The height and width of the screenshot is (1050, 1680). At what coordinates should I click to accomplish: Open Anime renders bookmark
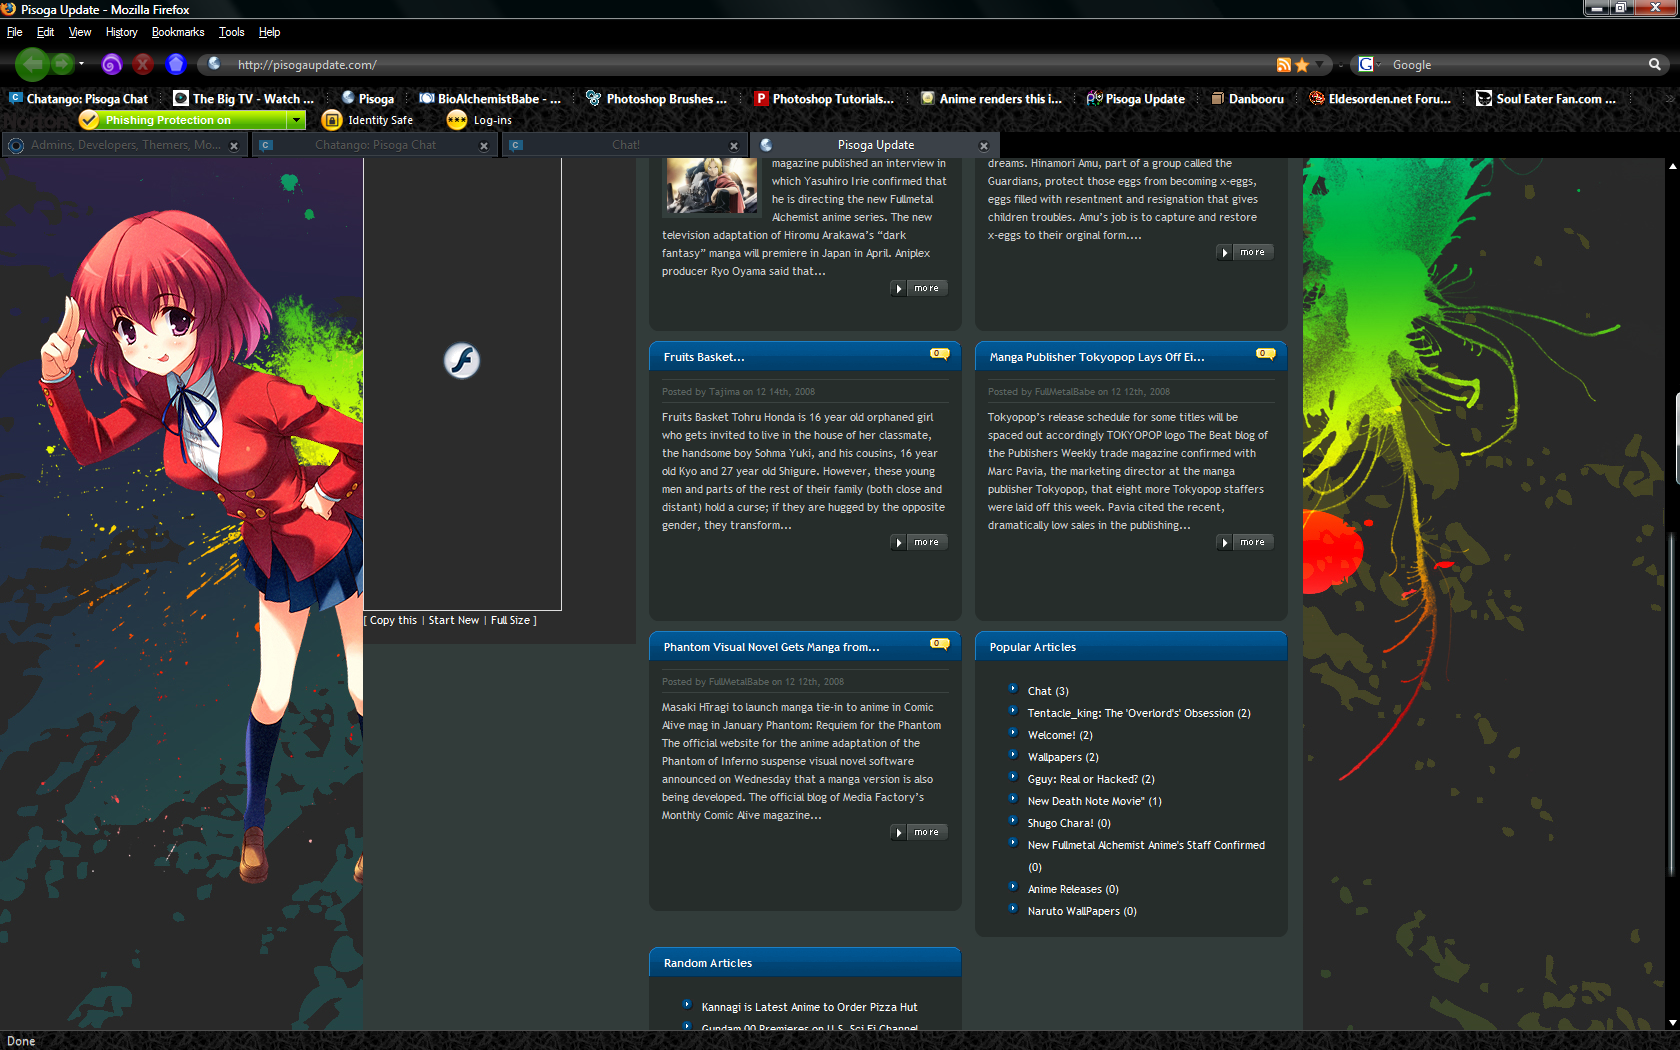click(992, 99)
